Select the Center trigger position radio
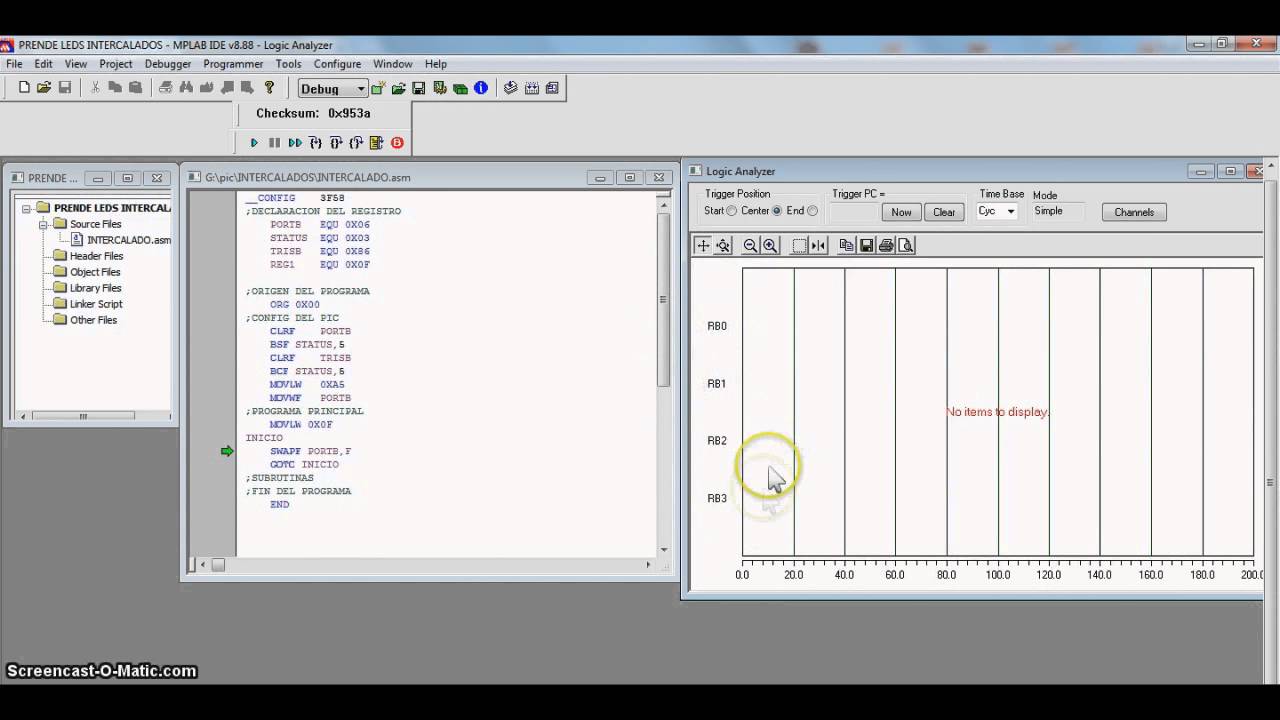The width and height of the screenshot is (1280, 720). click(x=777, y=211)
